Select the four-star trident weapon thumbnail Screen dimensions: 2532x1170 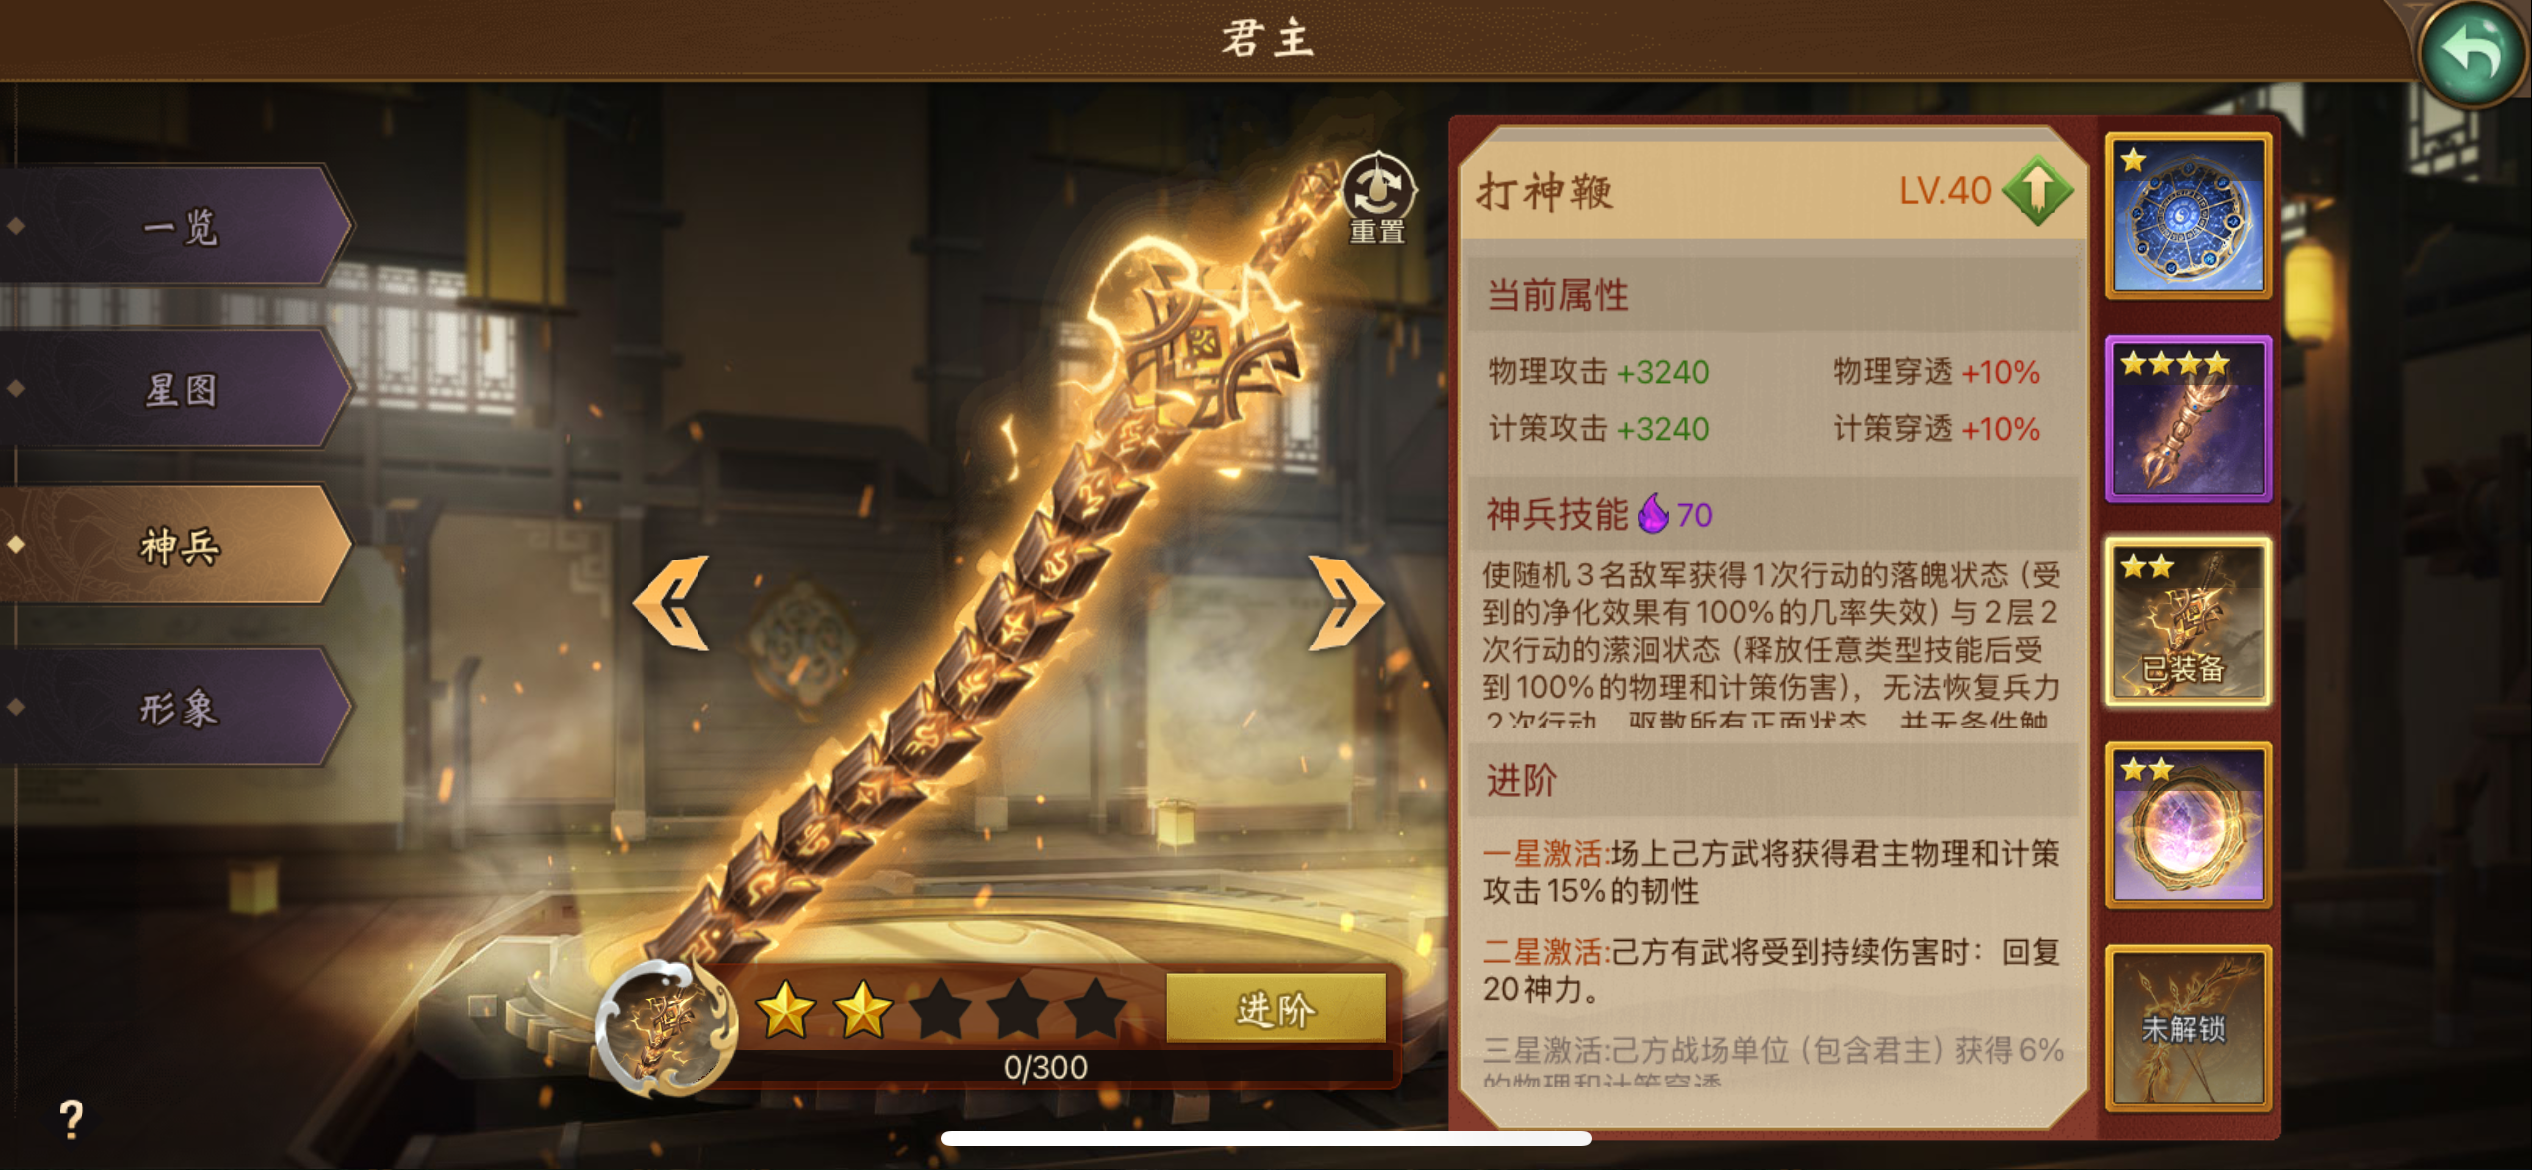click(x=2188, y=419)
